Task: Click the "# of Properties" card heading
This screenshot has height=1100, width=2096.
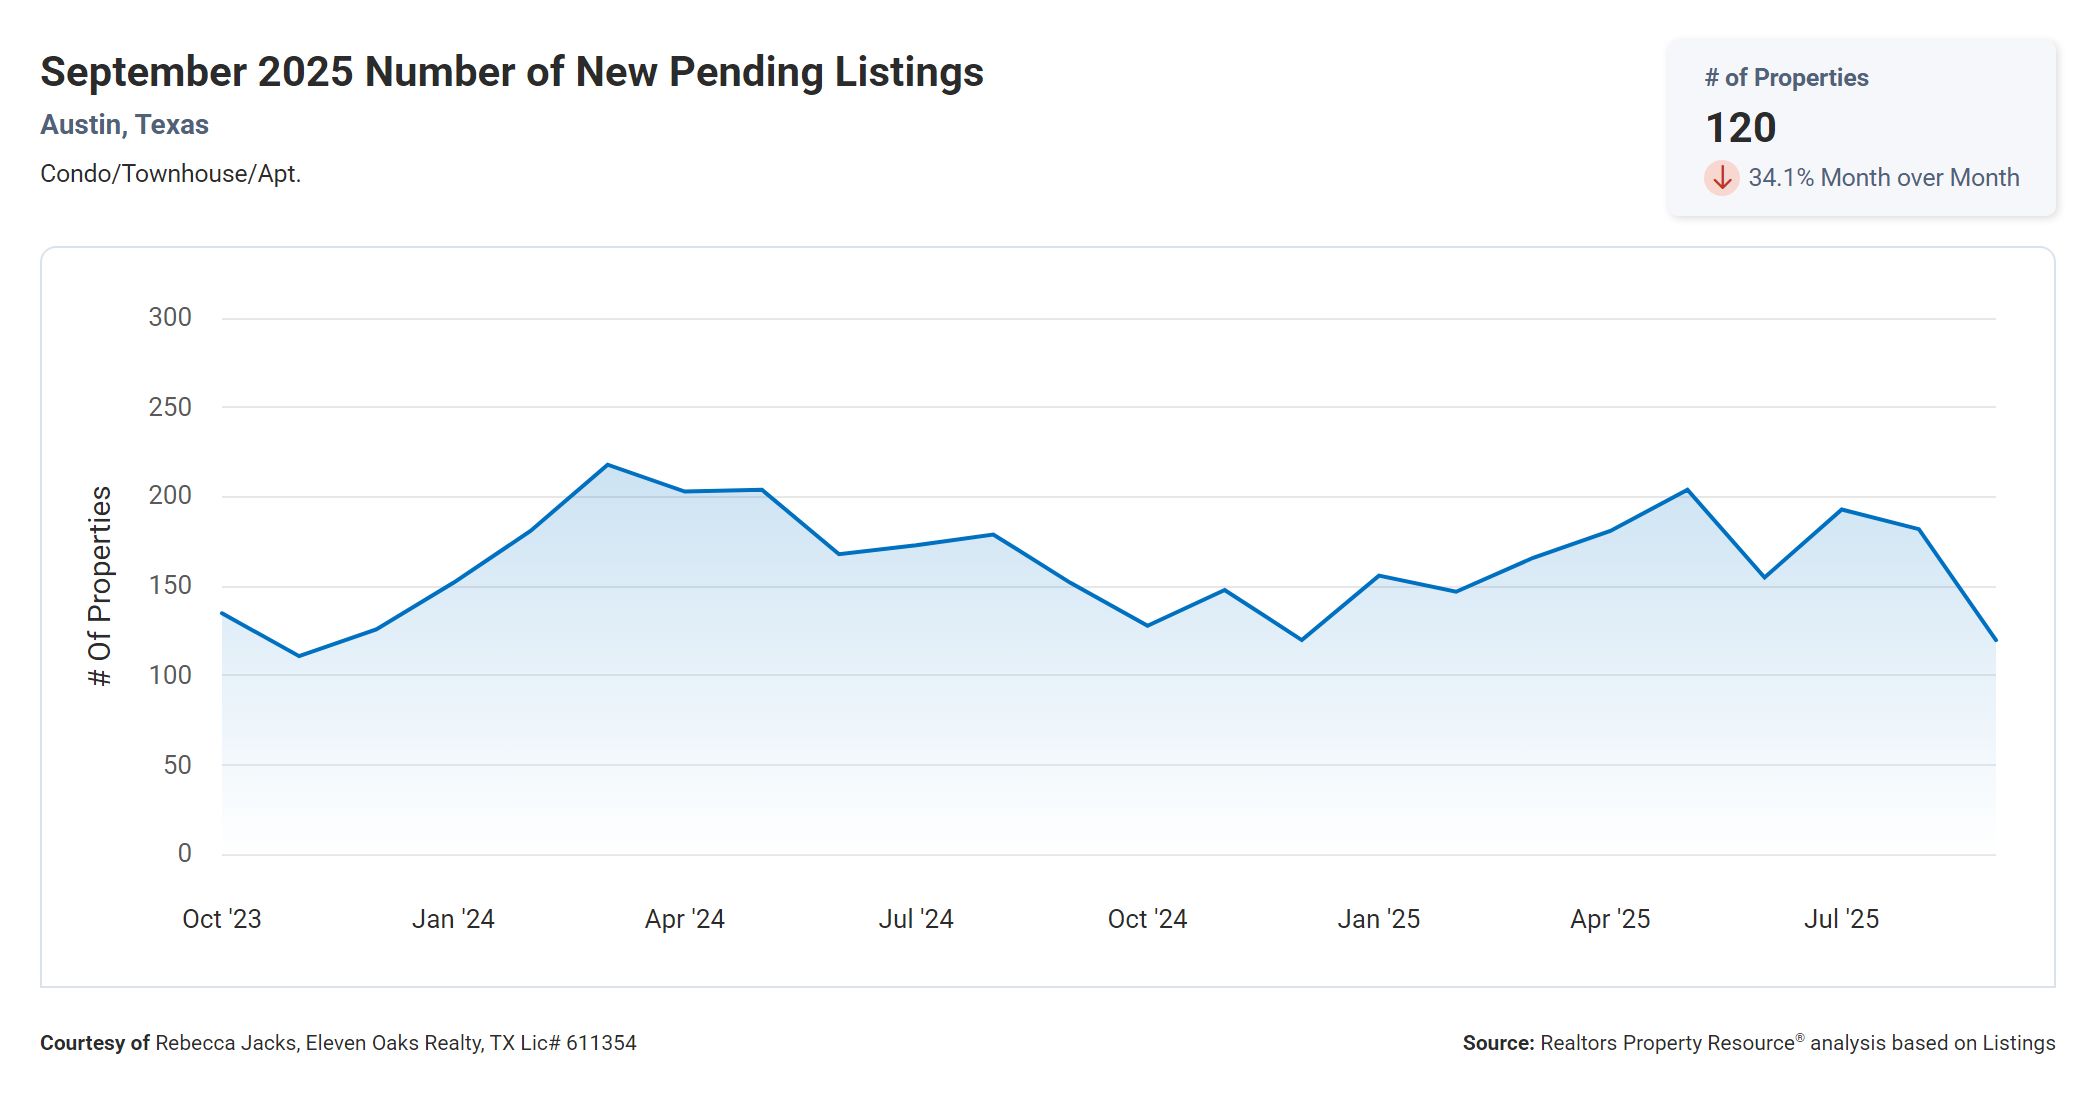Action: (1786, 78)
